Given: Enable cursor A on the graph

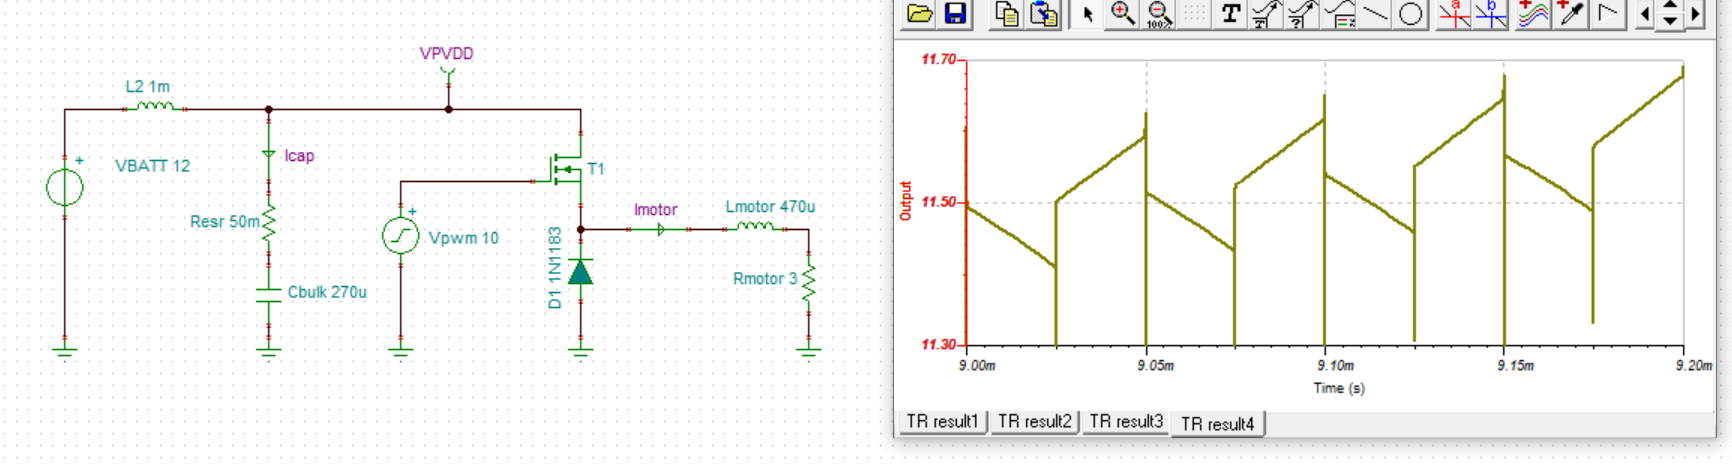Looking at the screenshot, I should click(x=1454, y=14).
